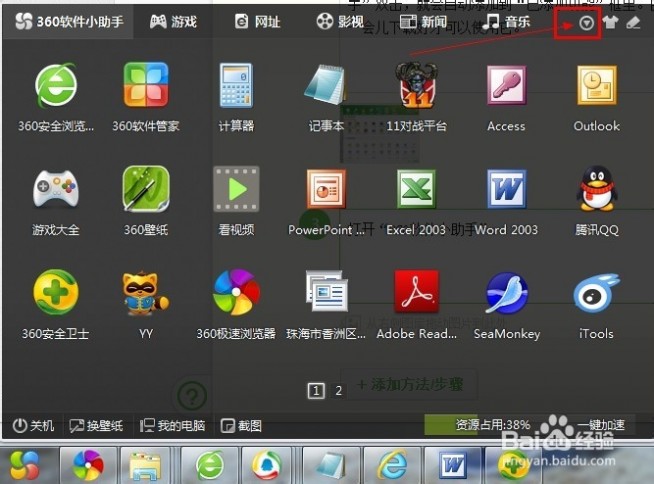Open the dropdown arrow menu in header
This screenshot has height=484, width=654.
coord(586,23)
